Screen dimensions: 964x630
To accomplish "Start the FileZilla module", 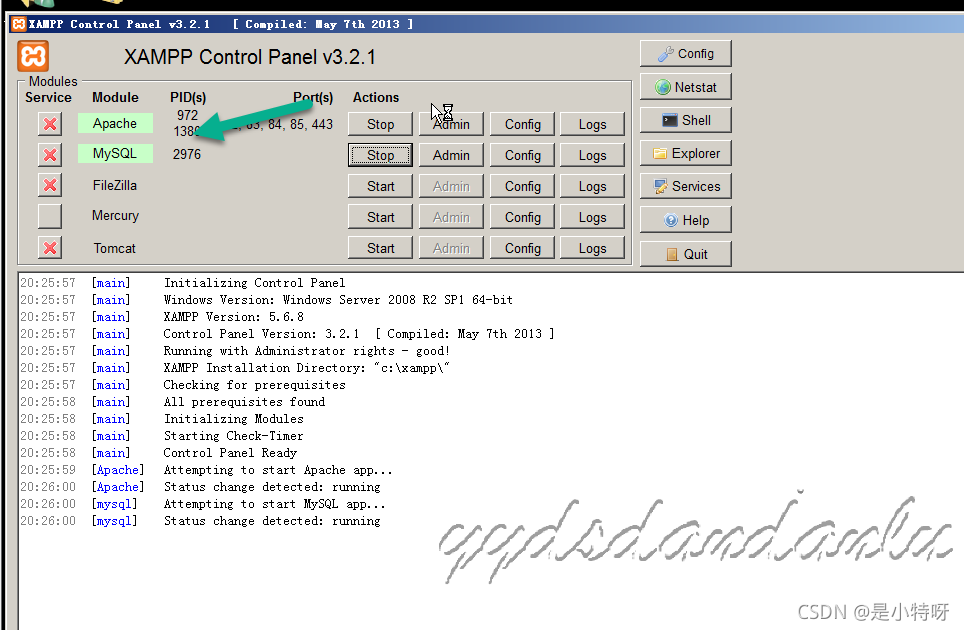I will coord(380,186).
